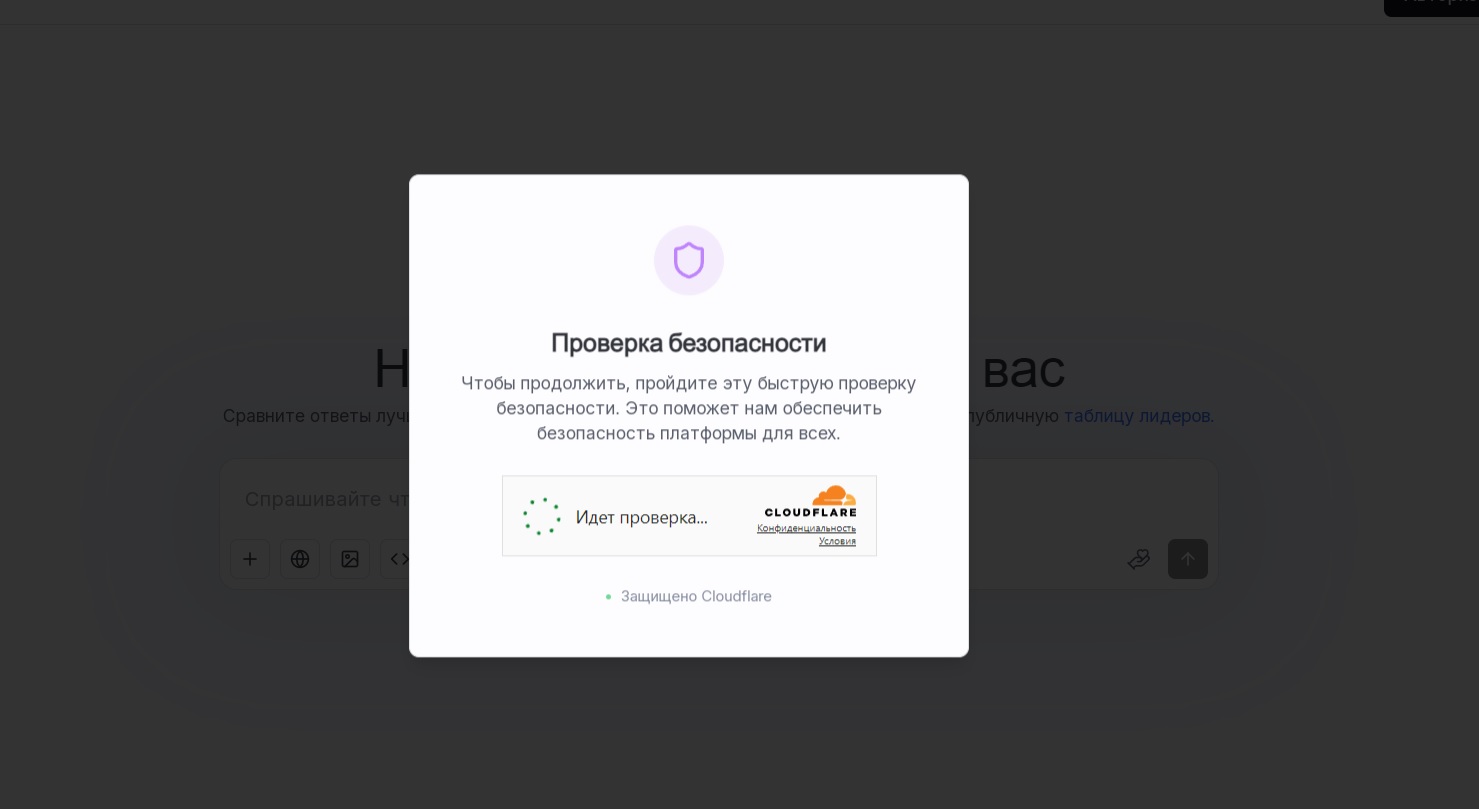
Task: Click the code brackets icon
Action: [x=398, y=559]
